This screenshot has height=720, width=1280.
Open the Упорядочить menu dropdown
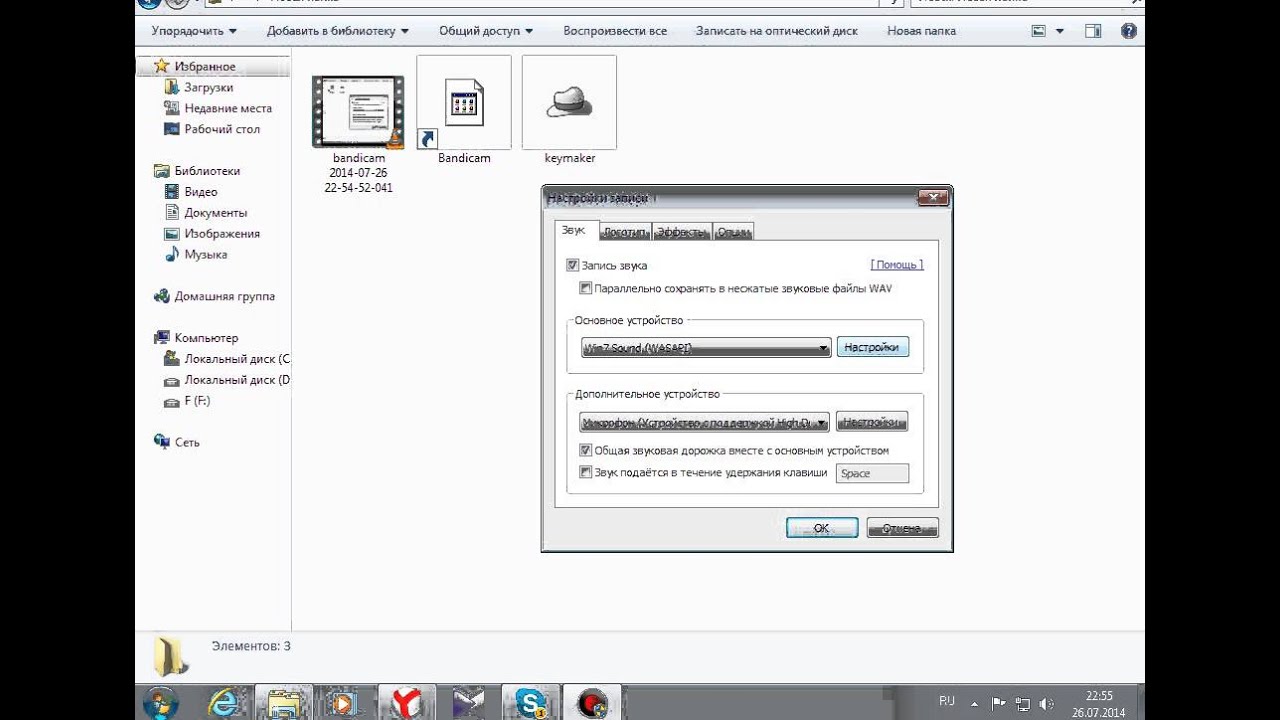click(194, 31)
